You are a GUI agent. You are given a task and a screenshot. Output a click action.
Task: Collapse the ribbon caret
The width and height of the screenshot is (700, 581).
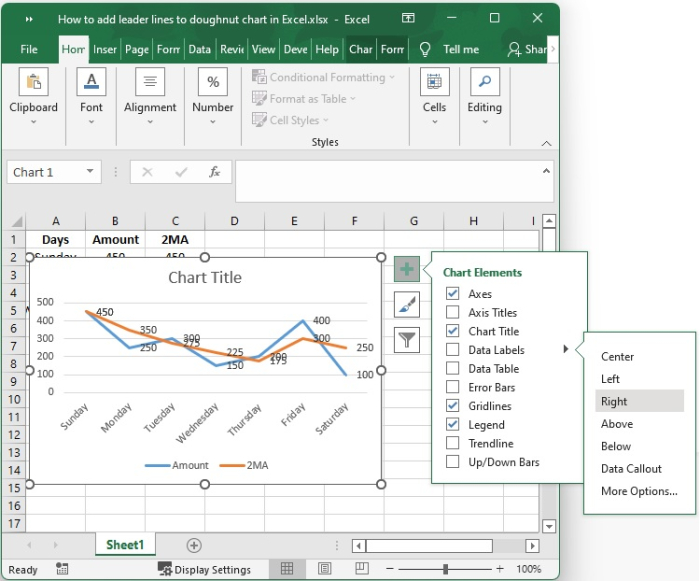(x=546, y=143)
